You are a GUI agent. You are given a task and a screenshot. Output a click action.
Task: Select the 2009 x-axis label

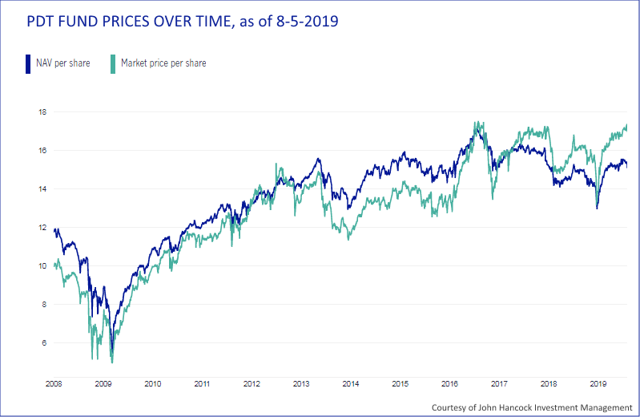(103, 384)
